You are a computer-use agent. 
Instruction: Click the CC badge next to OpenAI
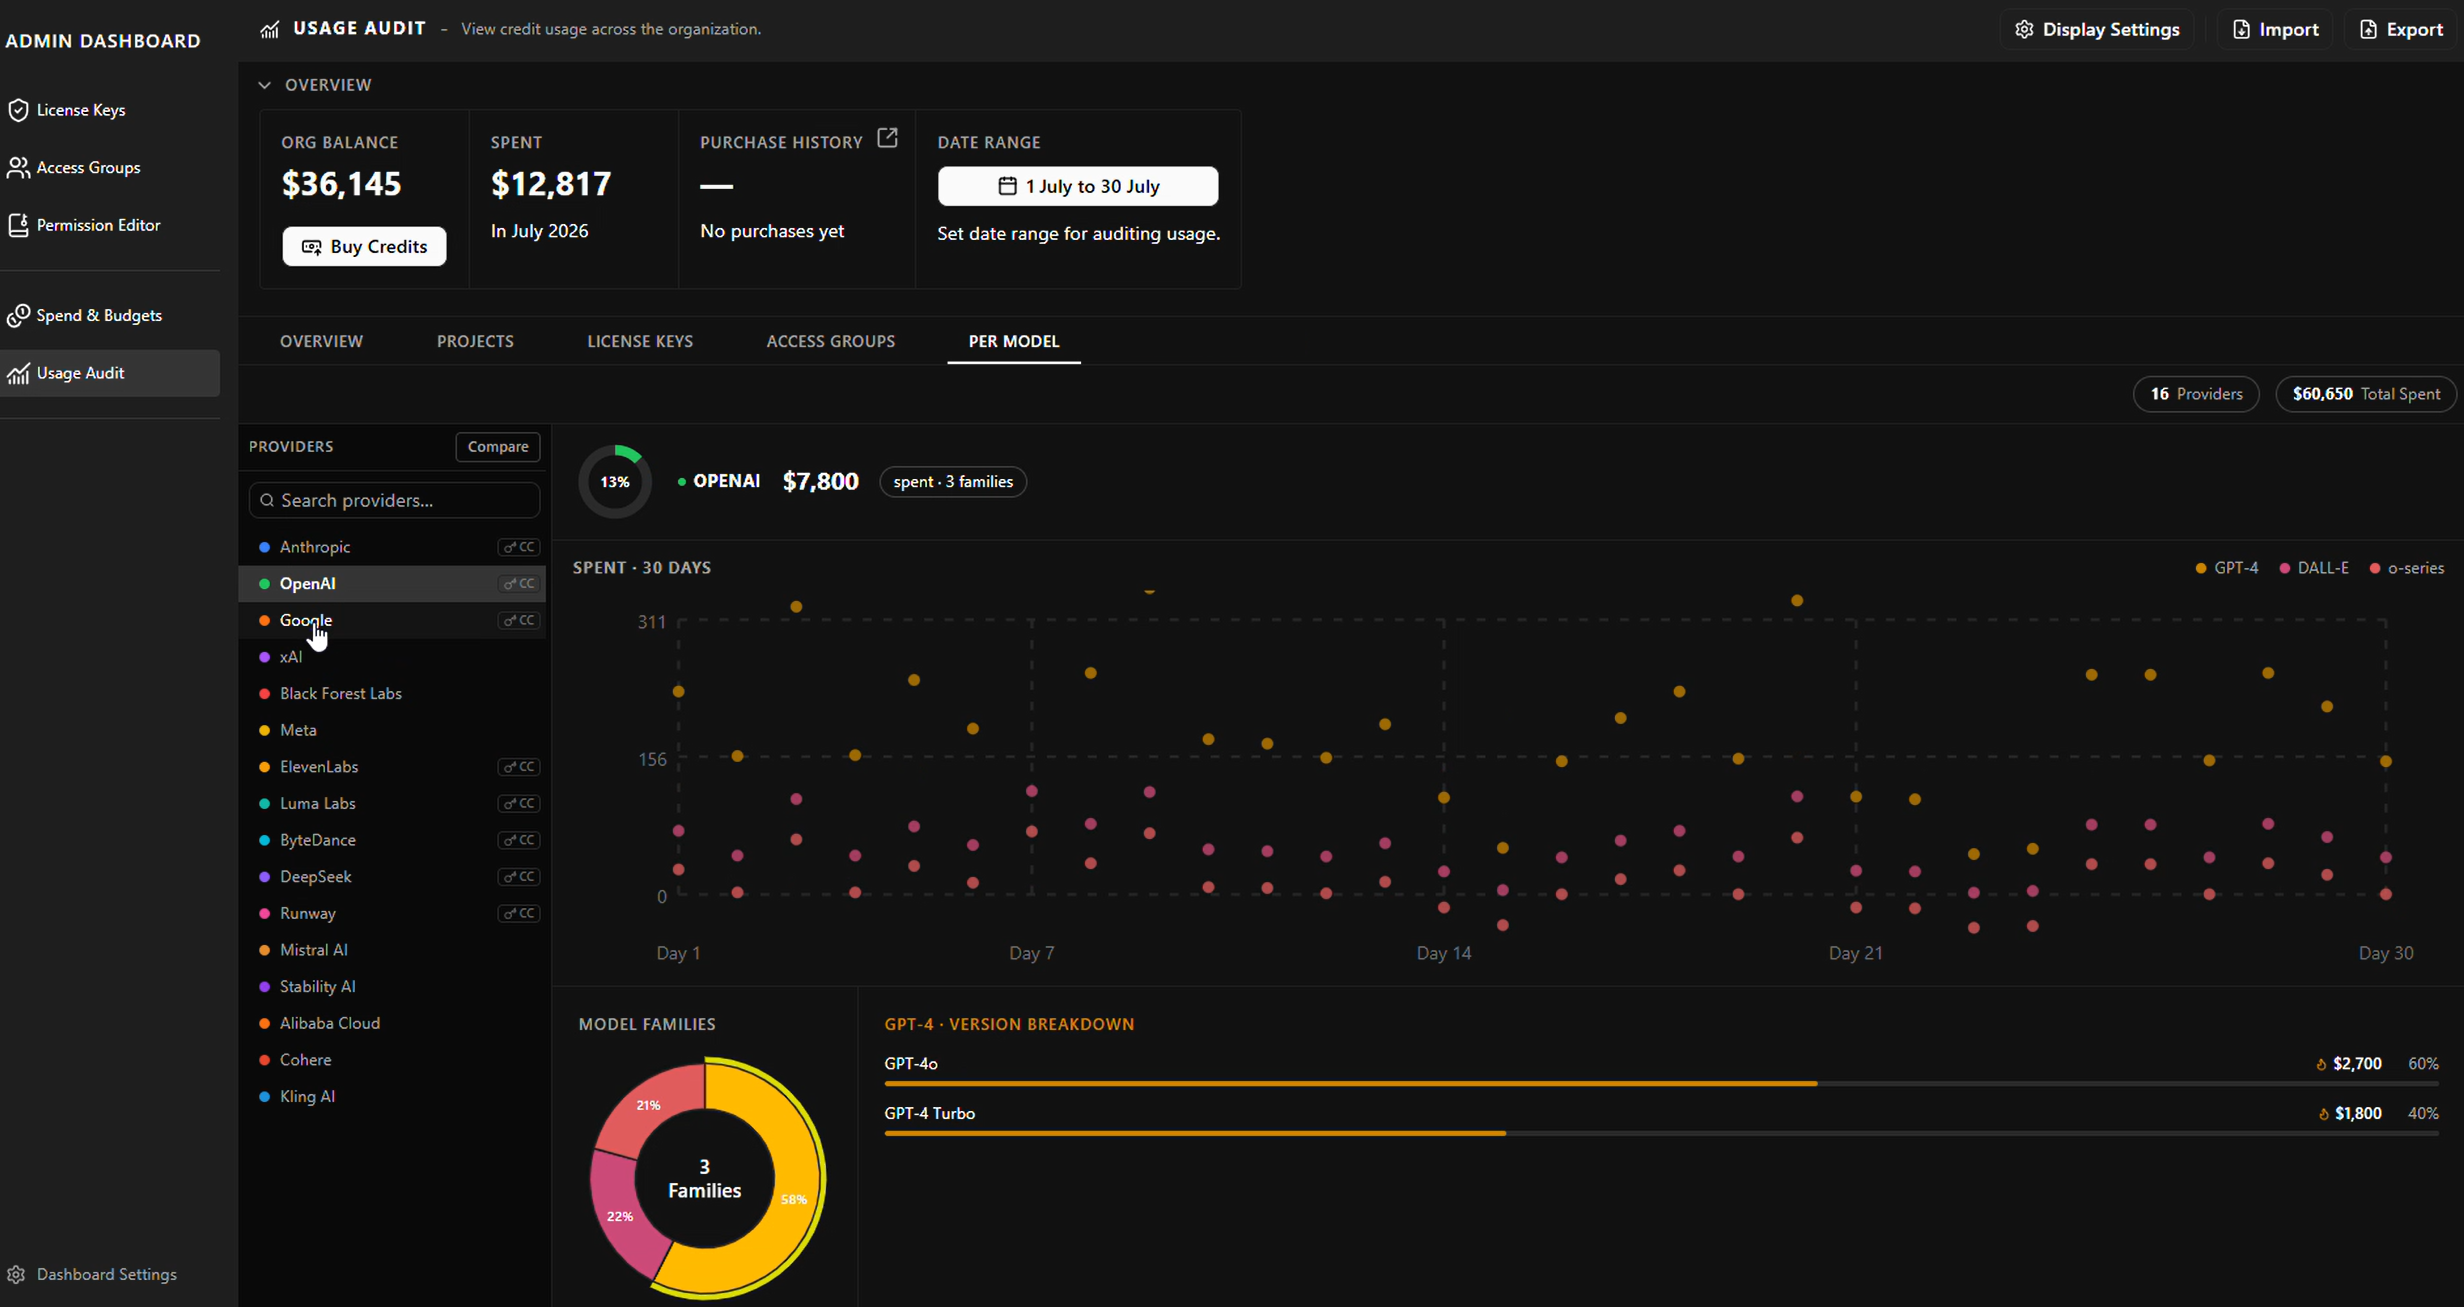click(x=519, y=584)
